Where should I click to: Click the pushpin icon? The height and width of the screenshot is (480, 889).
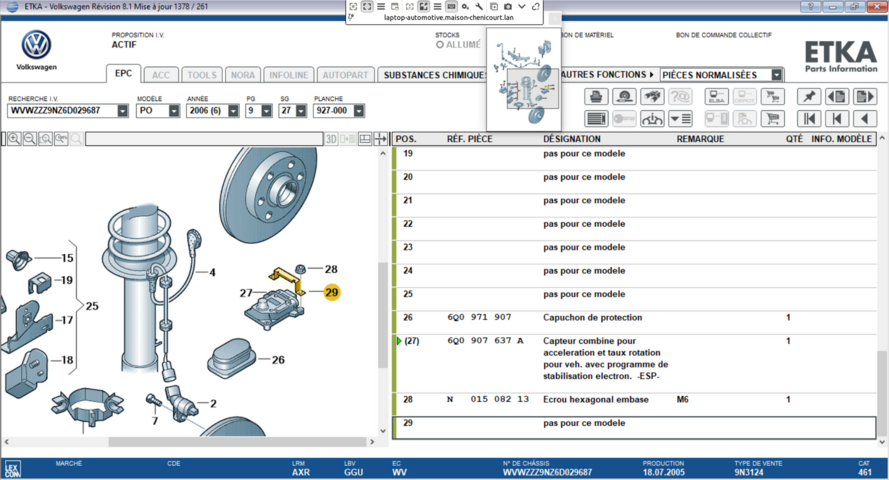(x=809, y=97)
